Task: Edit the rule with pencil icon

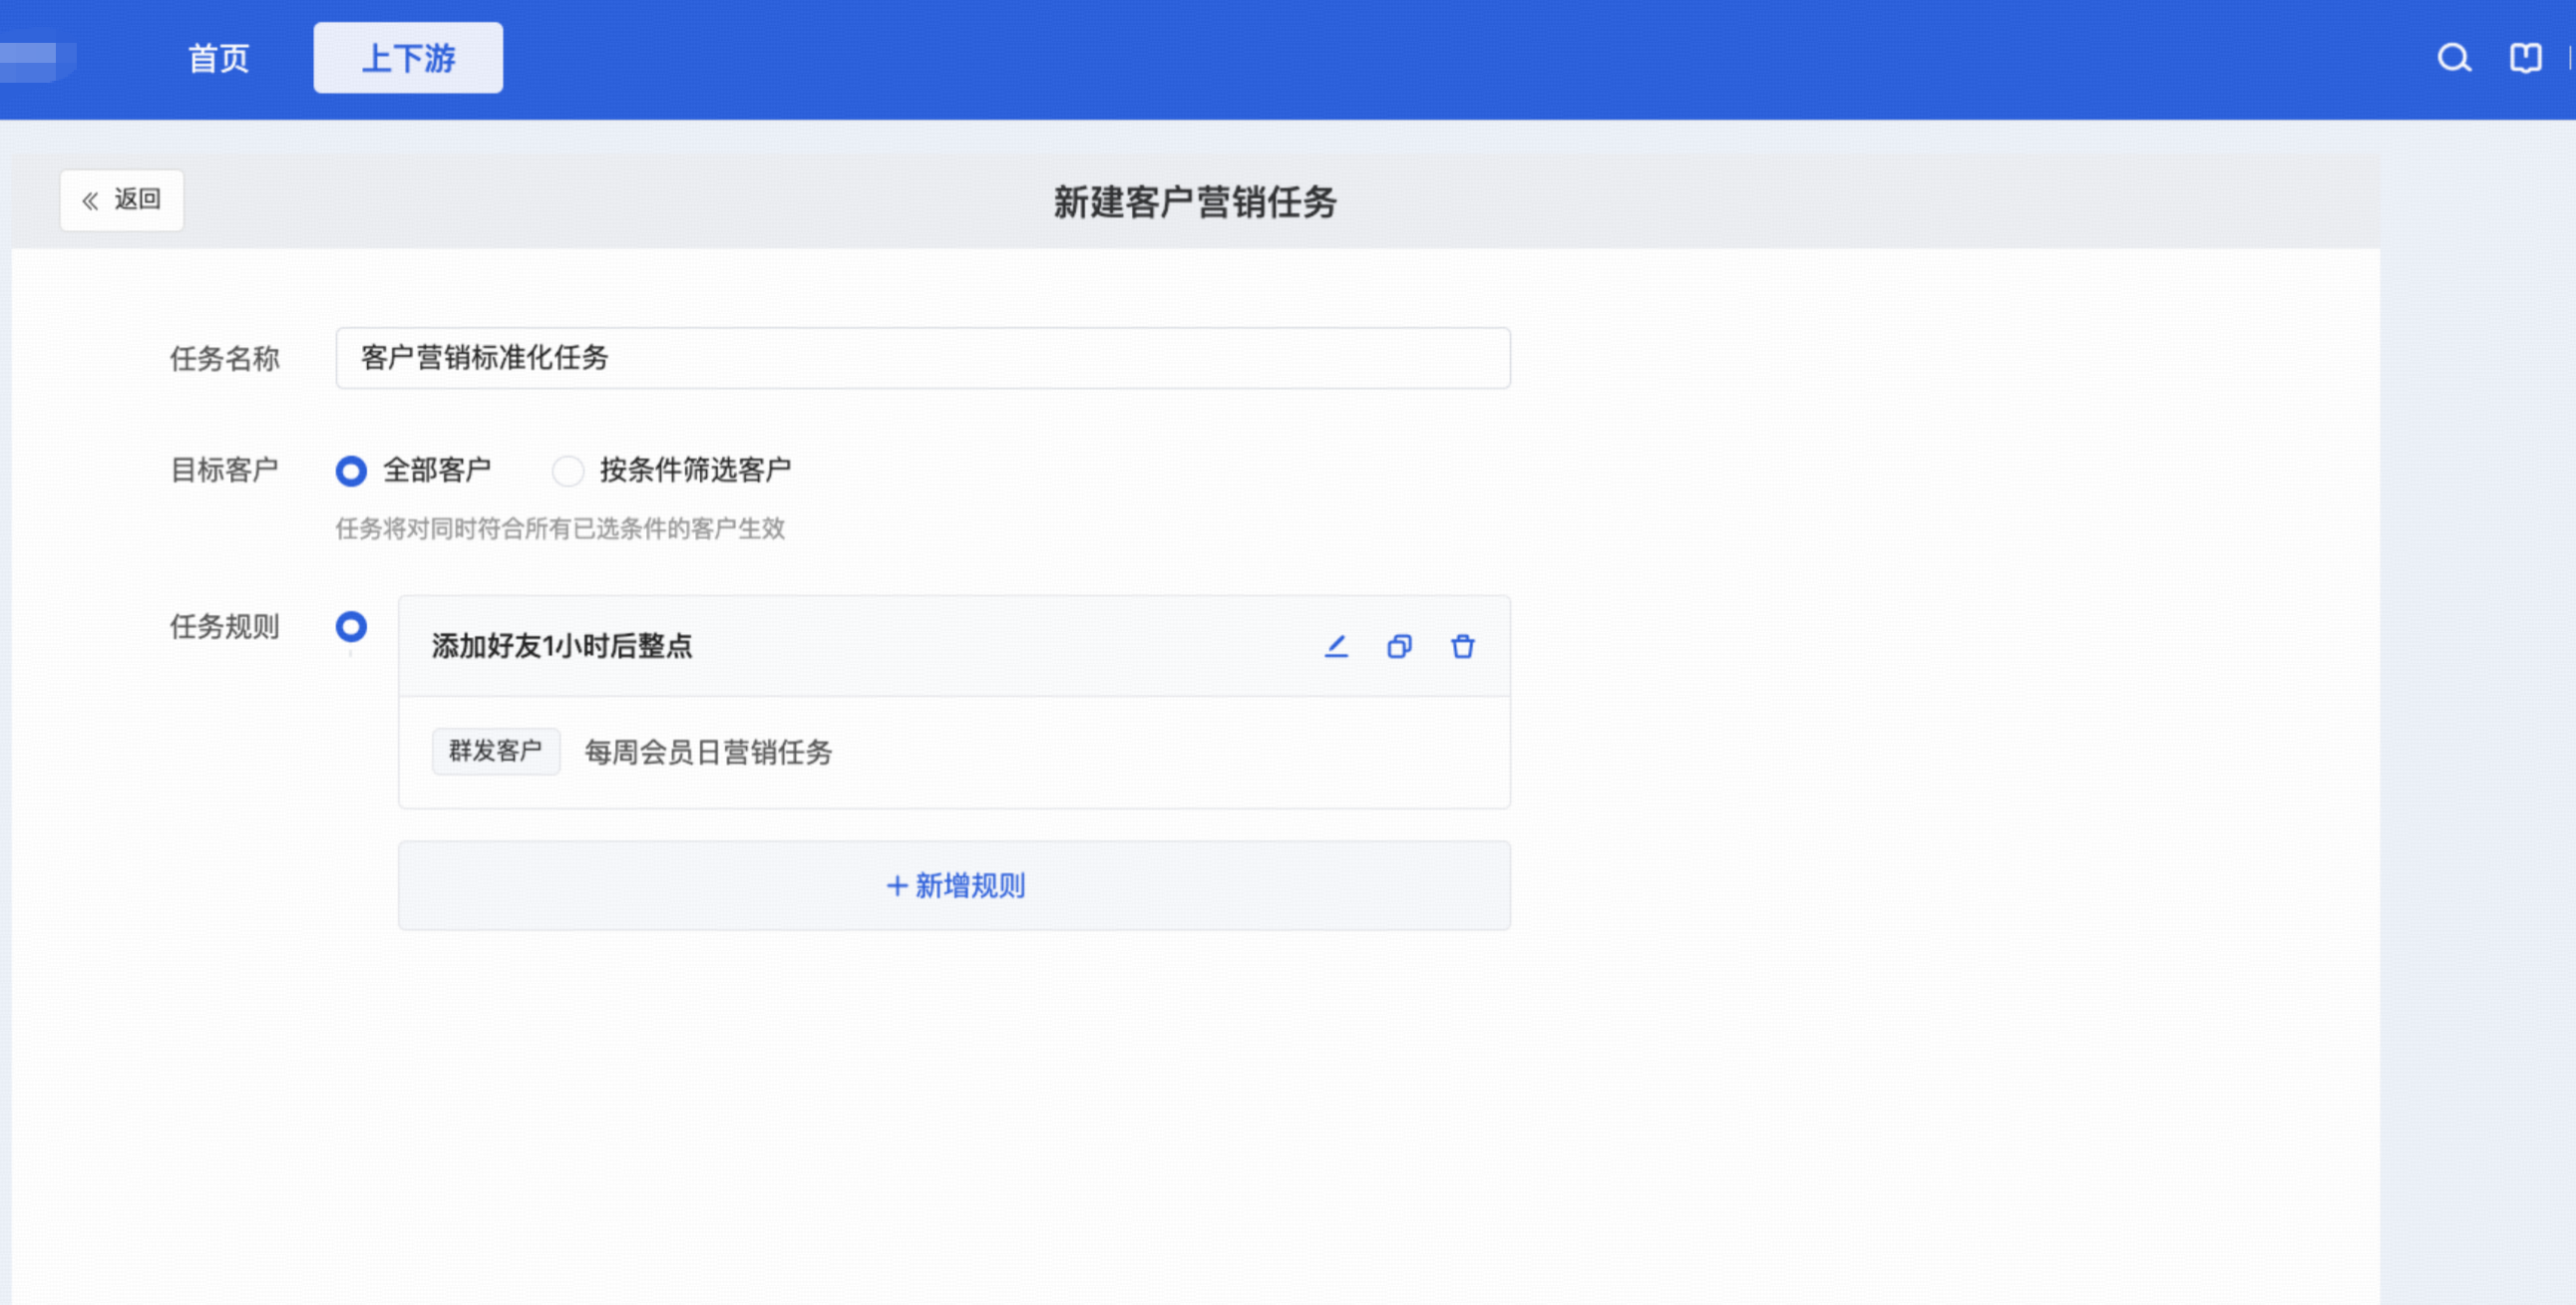Action: [x=1336, y=646]
